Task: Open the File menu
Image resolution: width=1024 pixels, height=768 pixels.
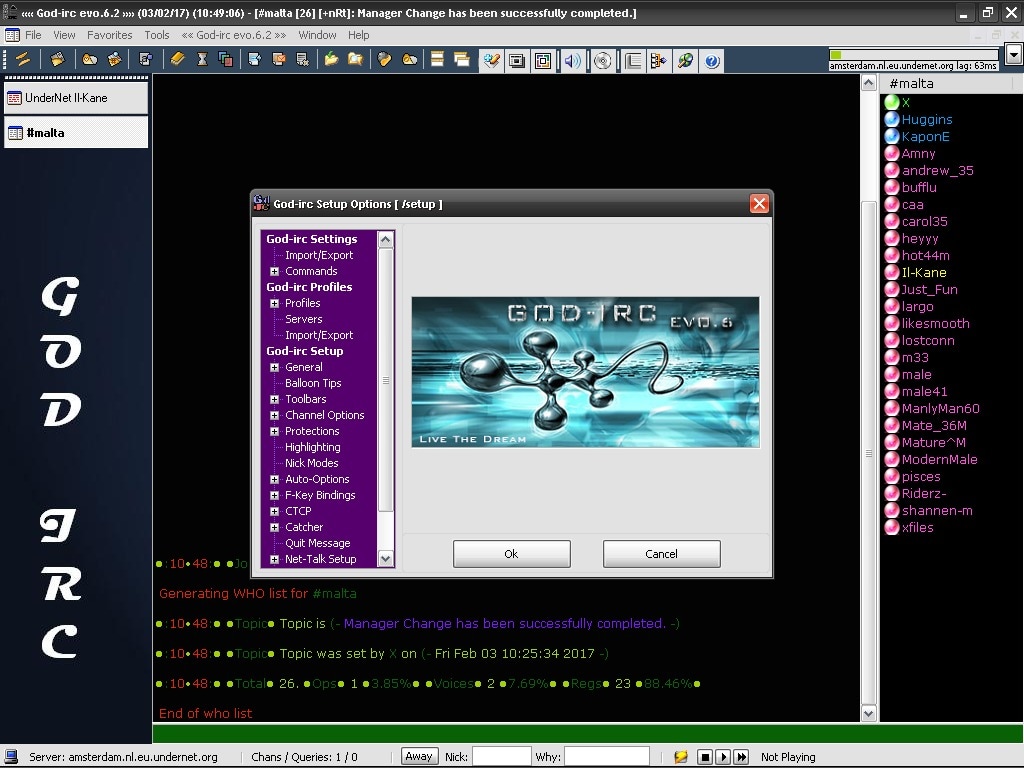Action: [x=33, y=35]
